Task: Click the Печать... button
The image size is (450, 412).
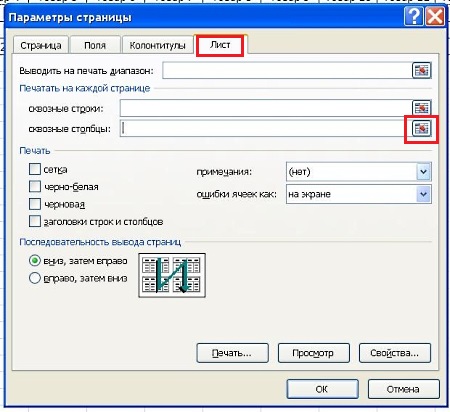Action: (232, 353)
